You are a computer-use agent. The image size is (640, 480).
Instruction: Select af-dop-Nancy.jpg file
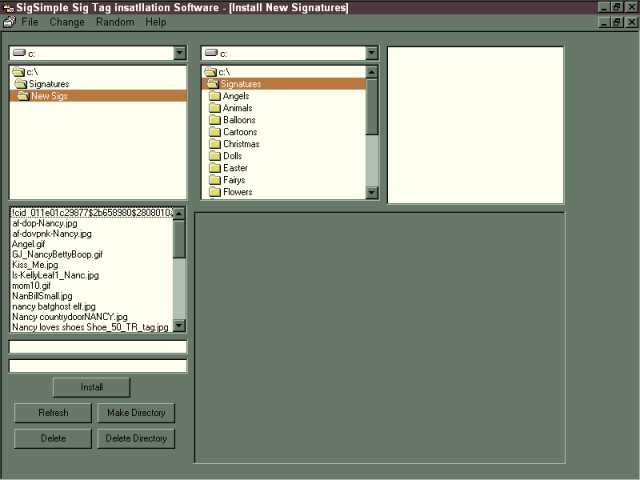click(x=45, y=224)
